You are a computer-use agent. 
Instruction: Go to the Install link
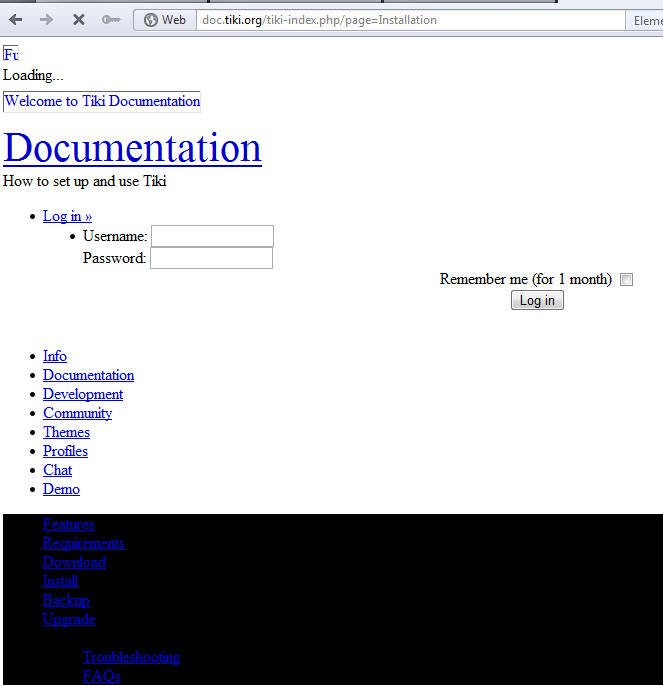point(60,581)
